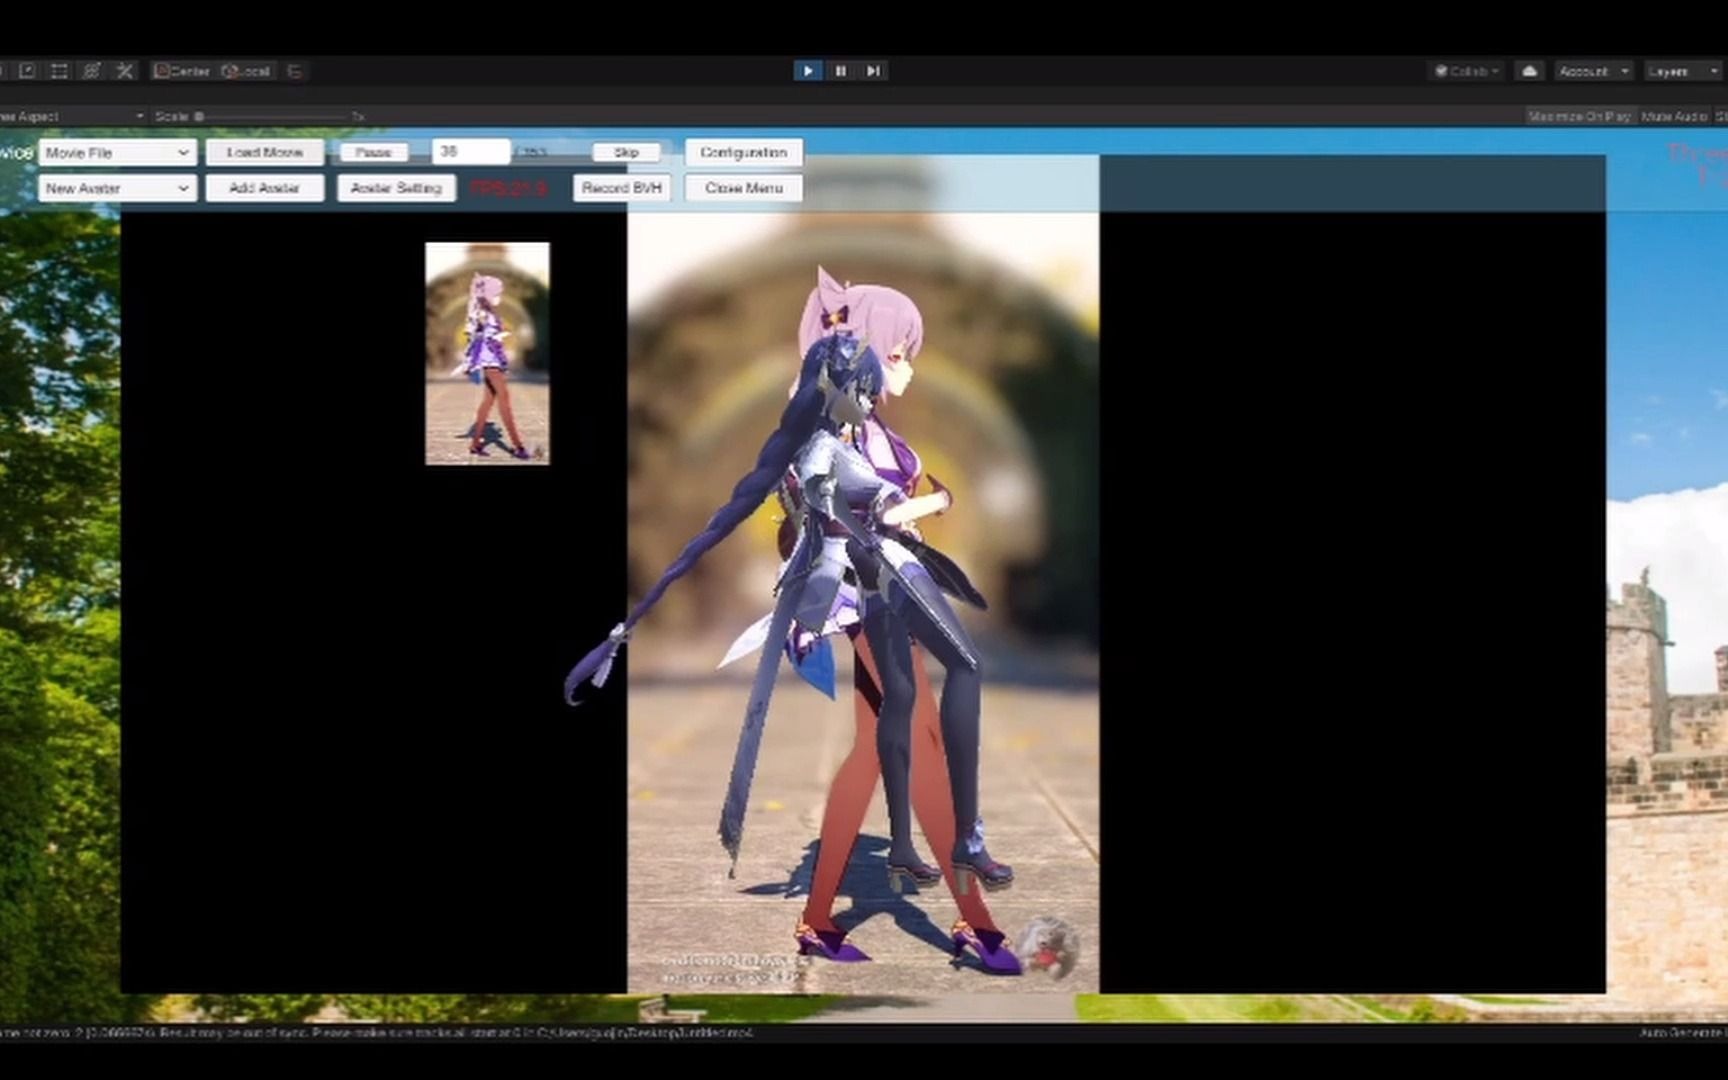Click the Avatar Setting button
This screenshot has width=1728, height=1080.
(x=396, y=188)
